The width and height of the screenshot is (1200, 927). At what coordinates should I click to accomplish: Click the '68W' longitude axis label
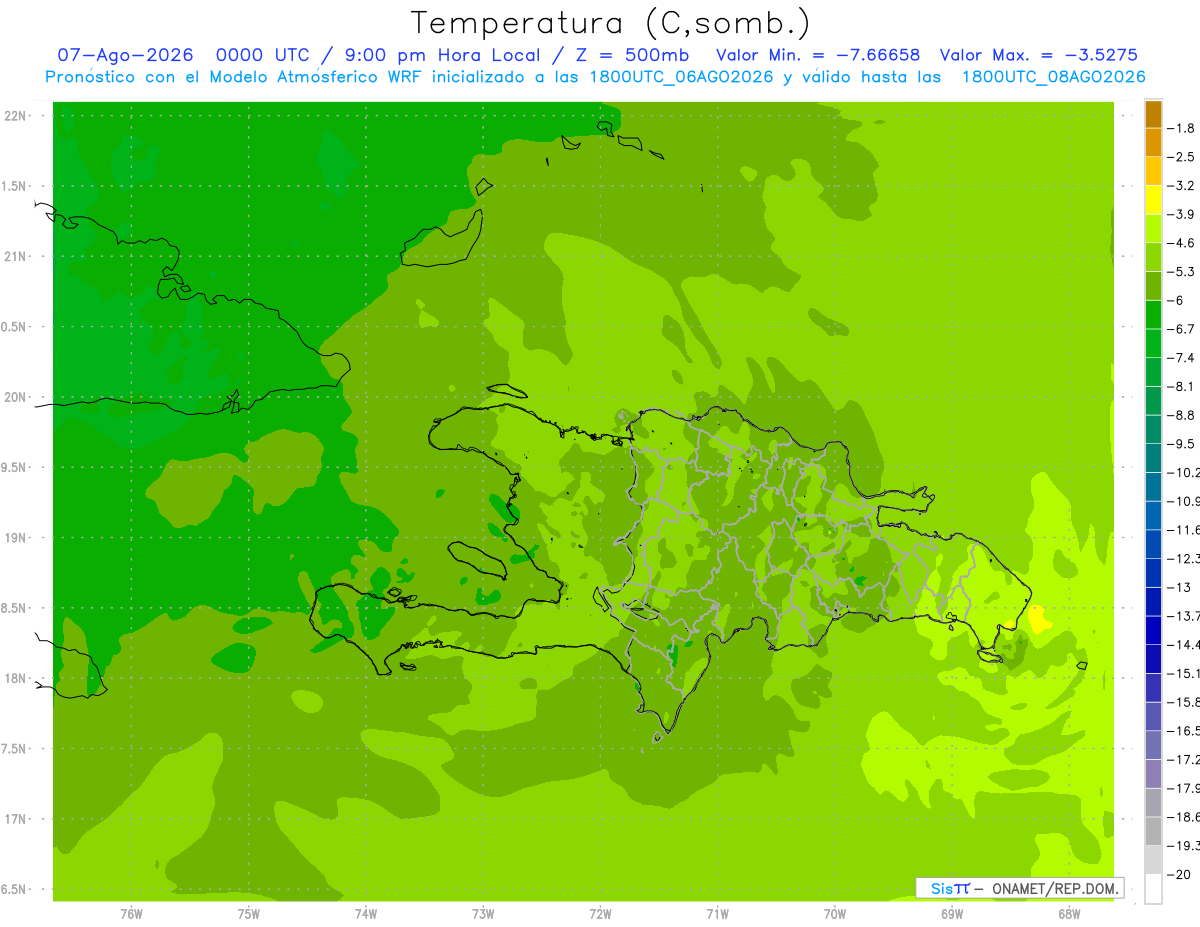click(1069, 914)
